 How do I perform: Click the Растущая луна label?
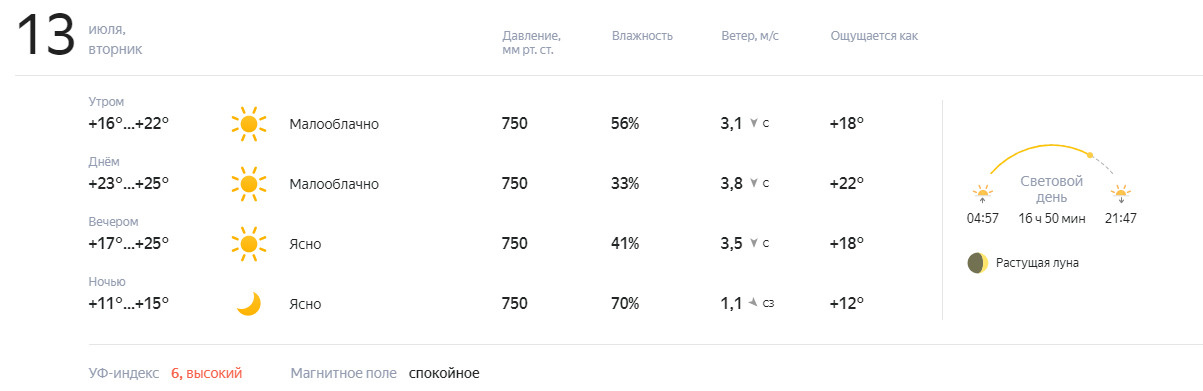[1037, 263]
